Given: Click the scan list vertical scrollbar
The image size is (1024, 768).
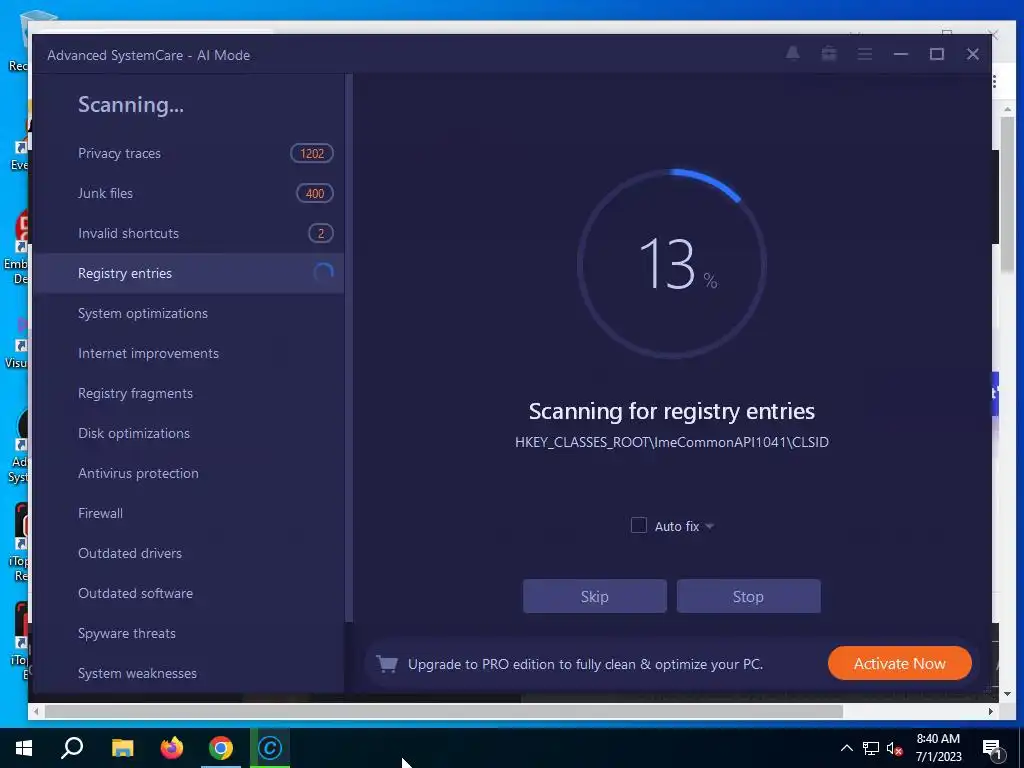Looking at the screenshot, I should click(x=349, y=347).
